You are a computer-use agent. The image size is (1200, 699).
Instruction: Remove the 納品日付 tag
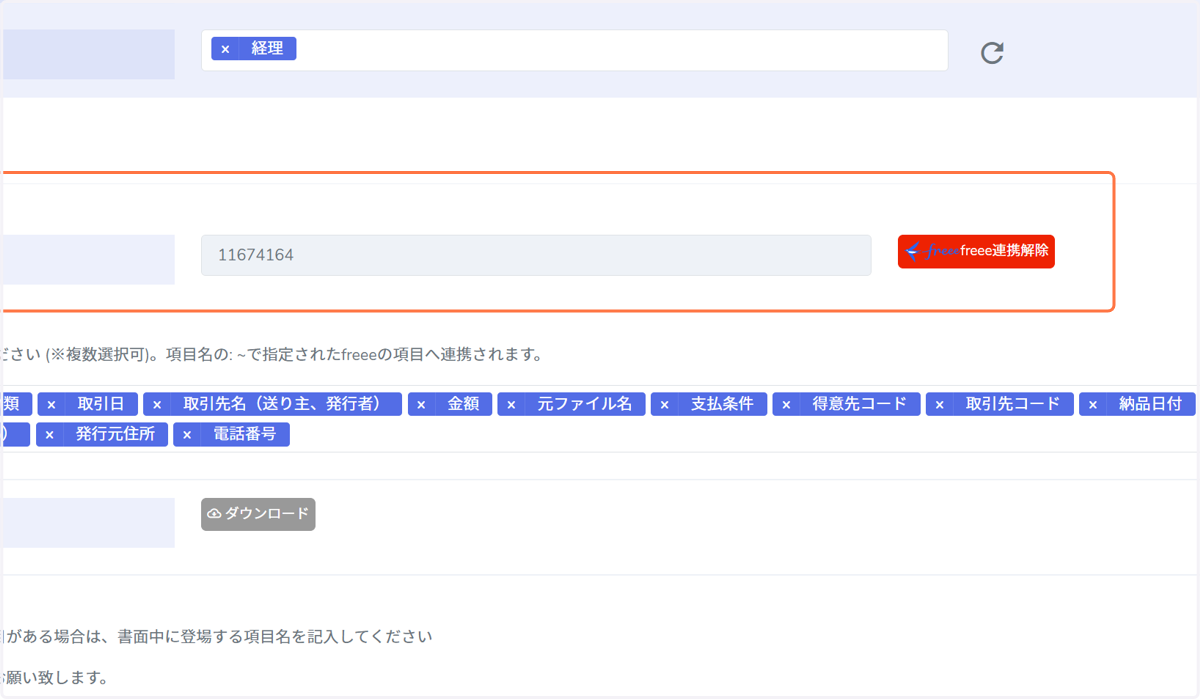[x=1092, y=405]
